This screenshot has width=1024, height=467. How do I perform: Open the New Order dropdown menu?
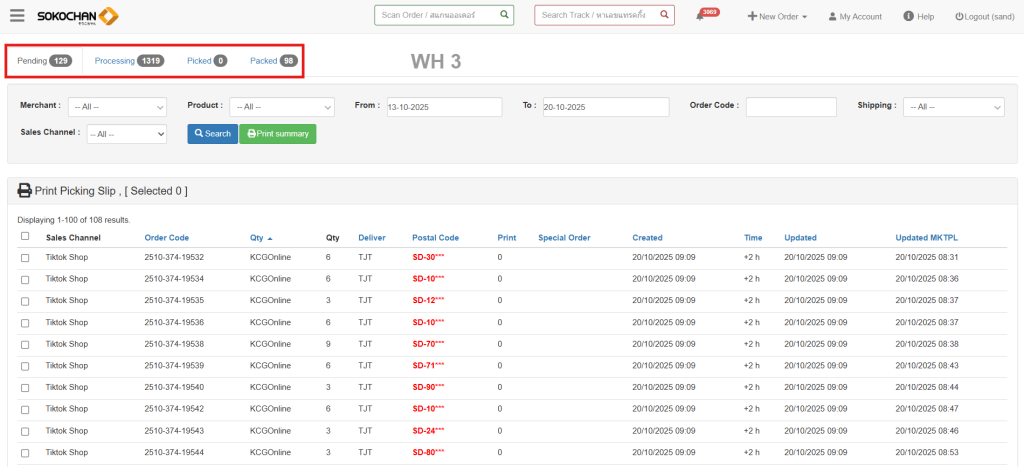click(777, 17)
